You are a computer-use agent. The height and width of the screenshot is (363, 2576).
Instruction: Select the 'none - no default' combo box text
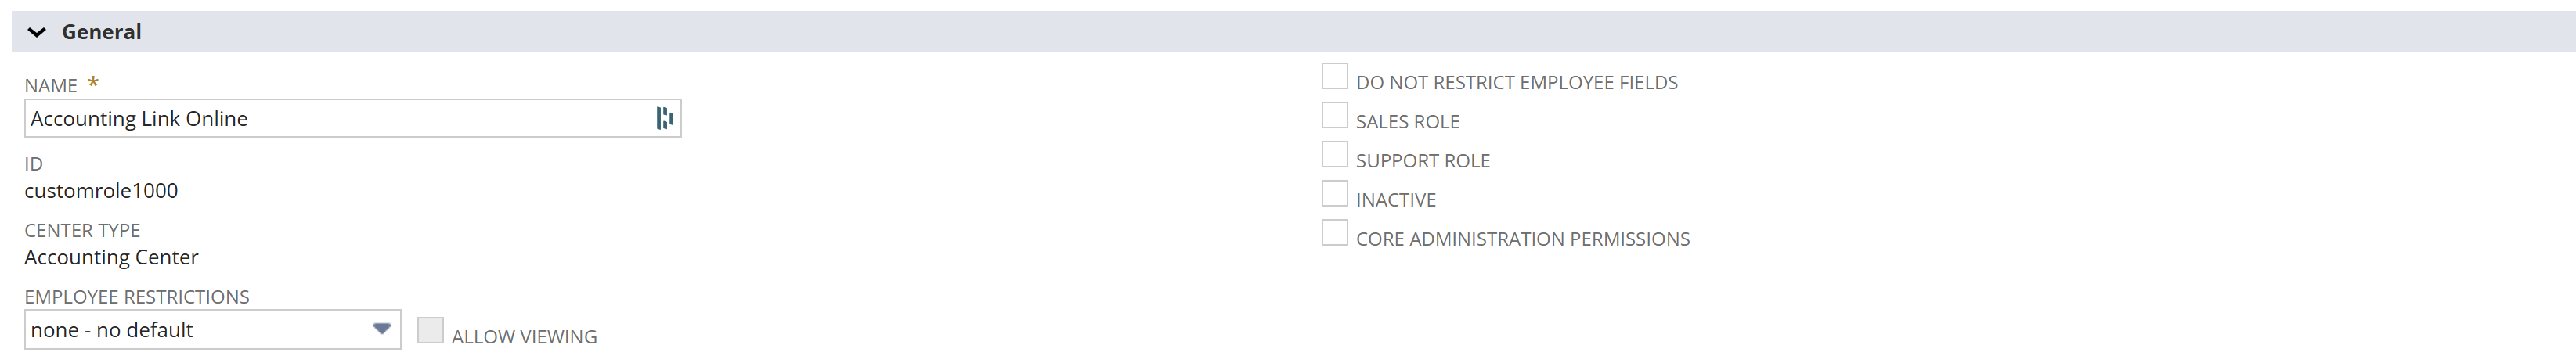pyautogui.click(x=112, y=330)
